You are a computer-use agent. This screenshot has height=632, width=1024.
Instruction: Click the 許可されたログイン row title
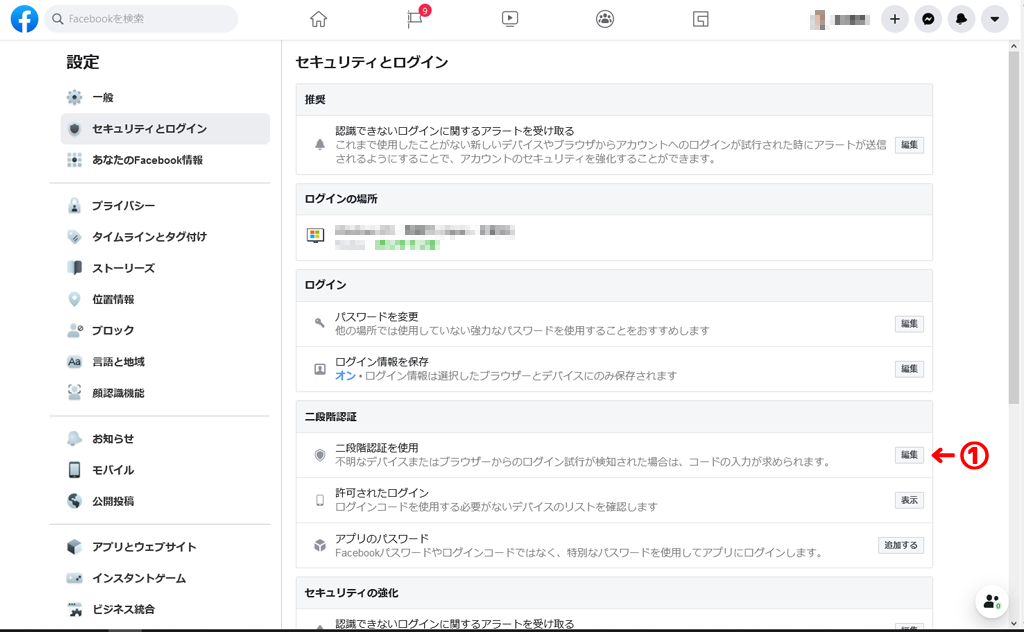click(x=382, y=493)
